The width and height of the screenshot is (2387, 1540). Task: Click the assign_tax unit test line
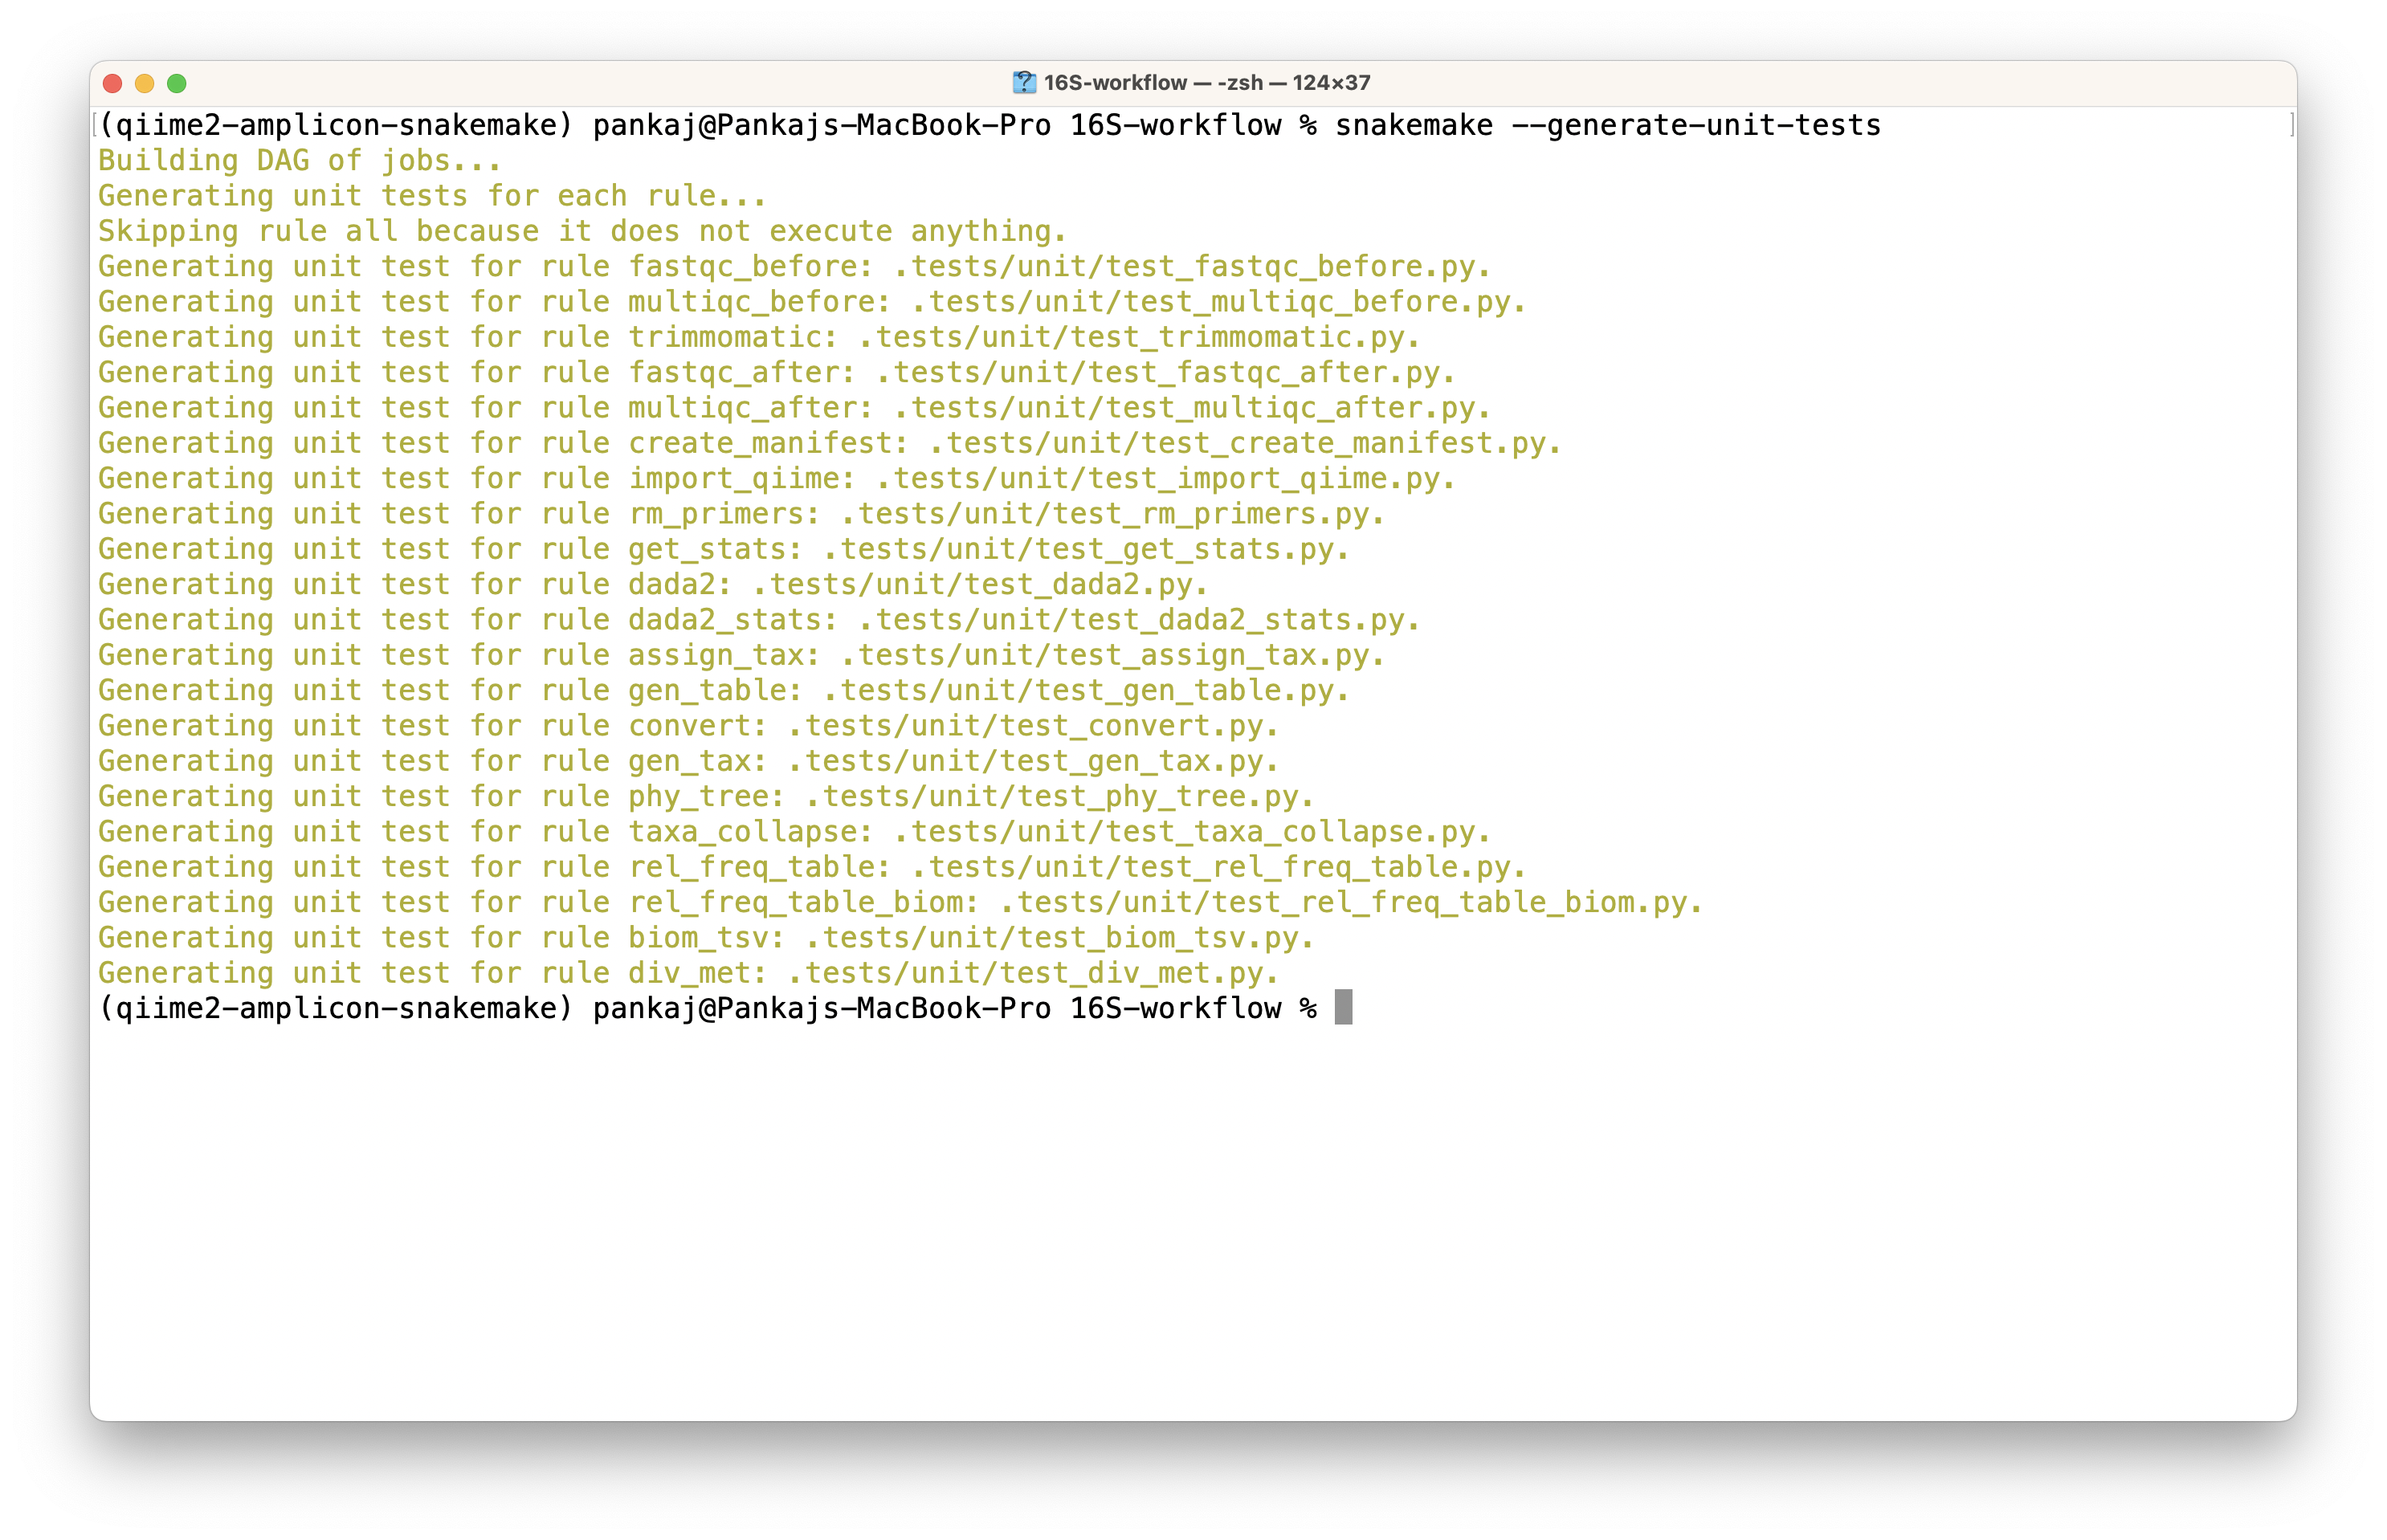[741, 655]
